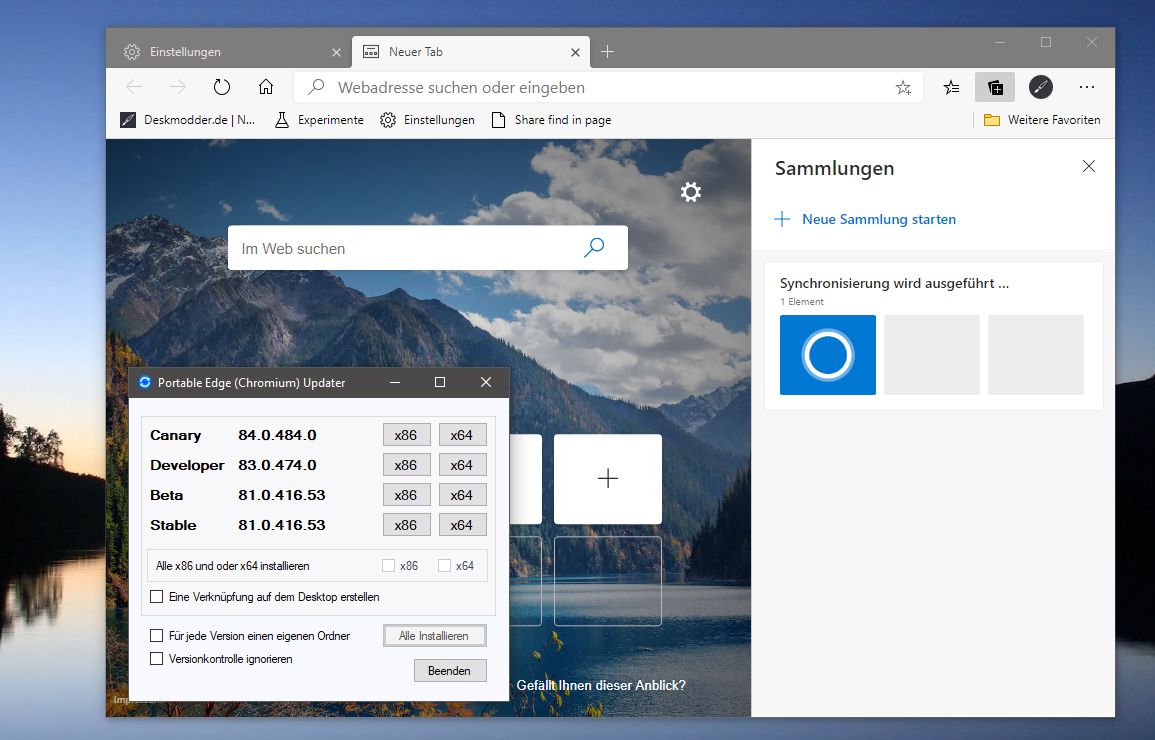Image resolution: width=1155 pixels, height=740 pixels.
Task: Open the favorites list icon
Action: tap(951, 88)
